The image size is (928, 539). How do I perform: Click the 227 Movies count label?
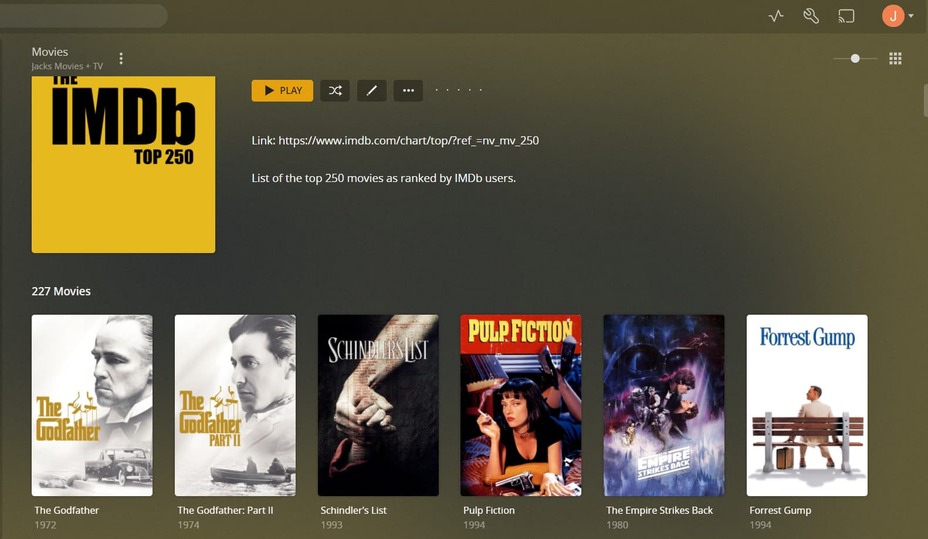(61, 291)
